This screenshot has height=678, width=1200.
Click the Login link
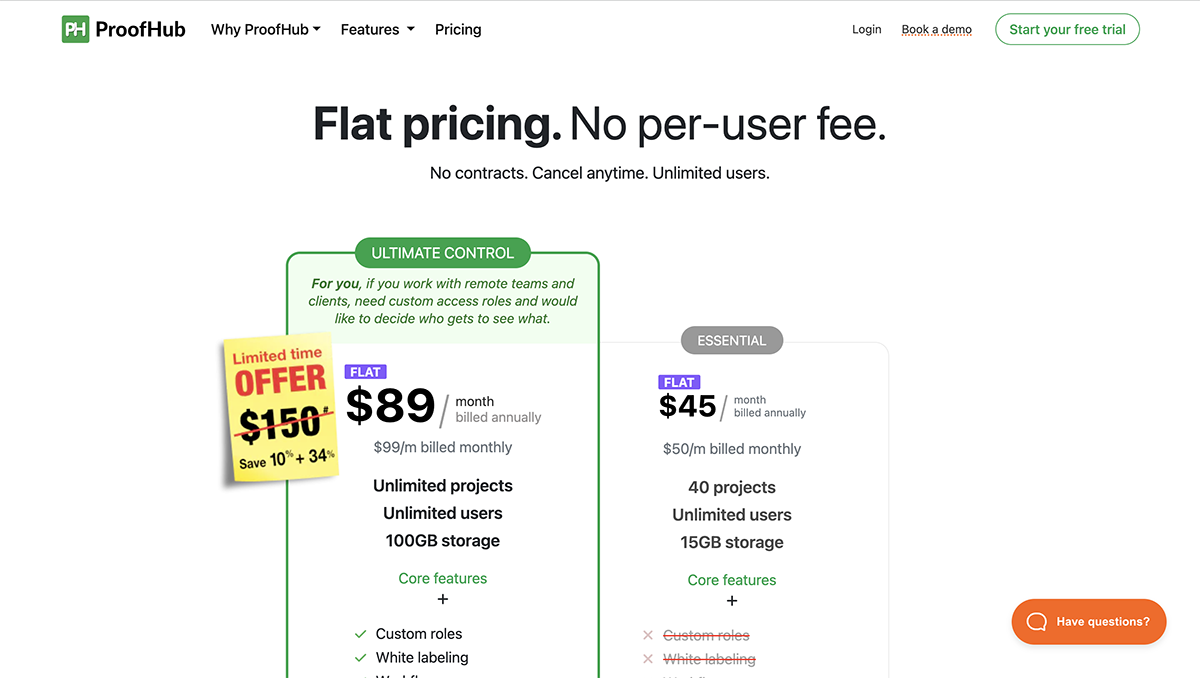tap(866, 29)
